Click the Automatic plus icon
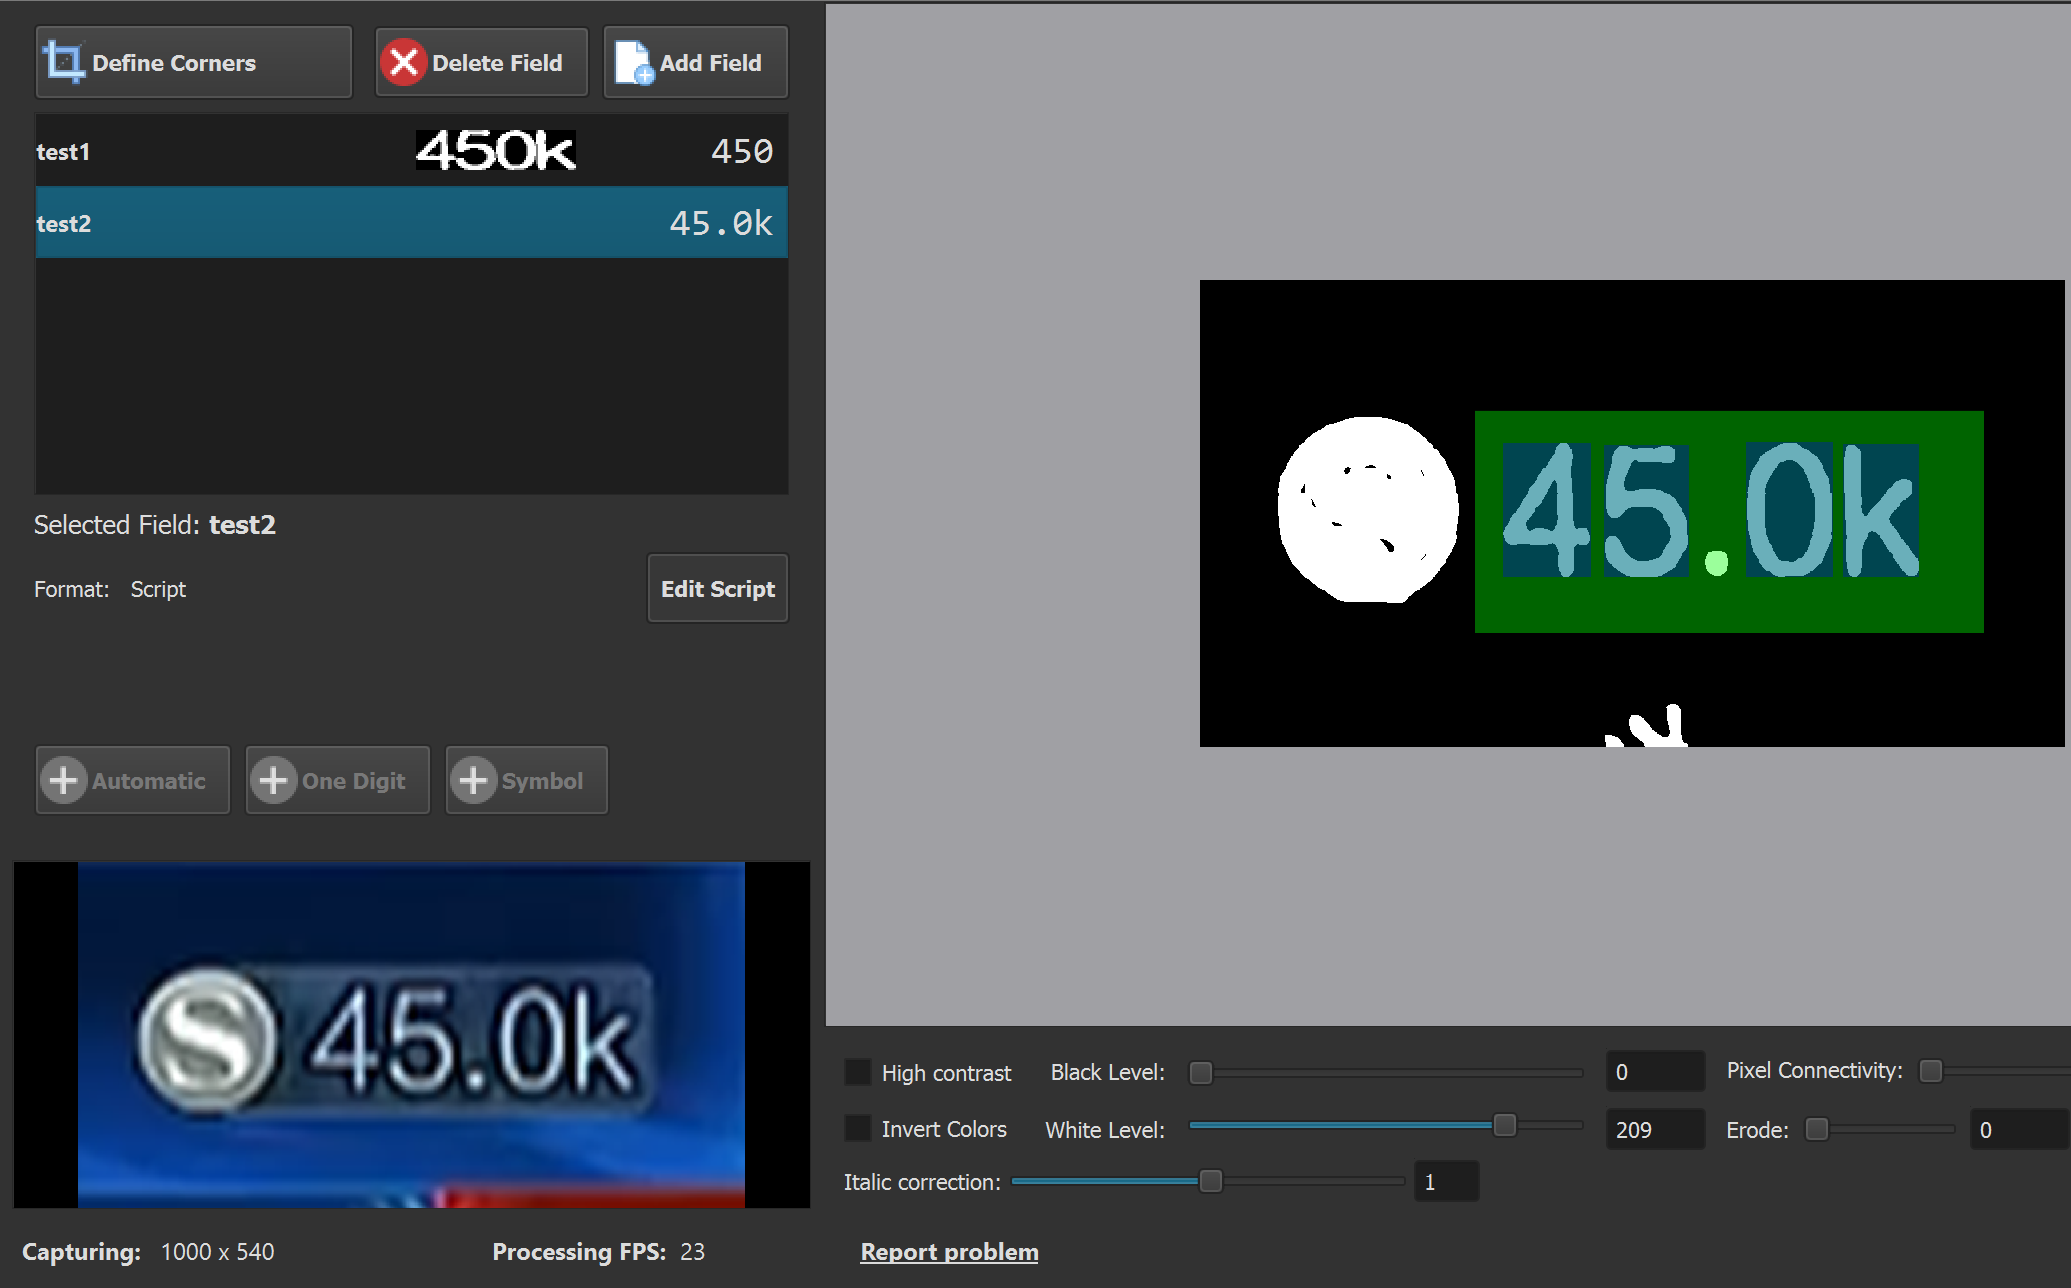 coord(64,780)
